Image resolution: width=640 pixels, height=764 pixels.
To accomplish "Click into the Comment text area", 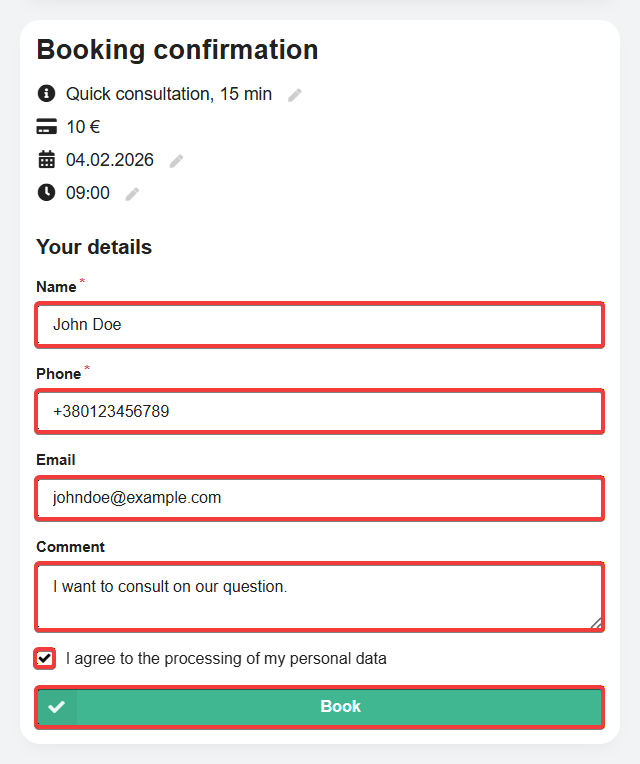I will click(320, 597).
